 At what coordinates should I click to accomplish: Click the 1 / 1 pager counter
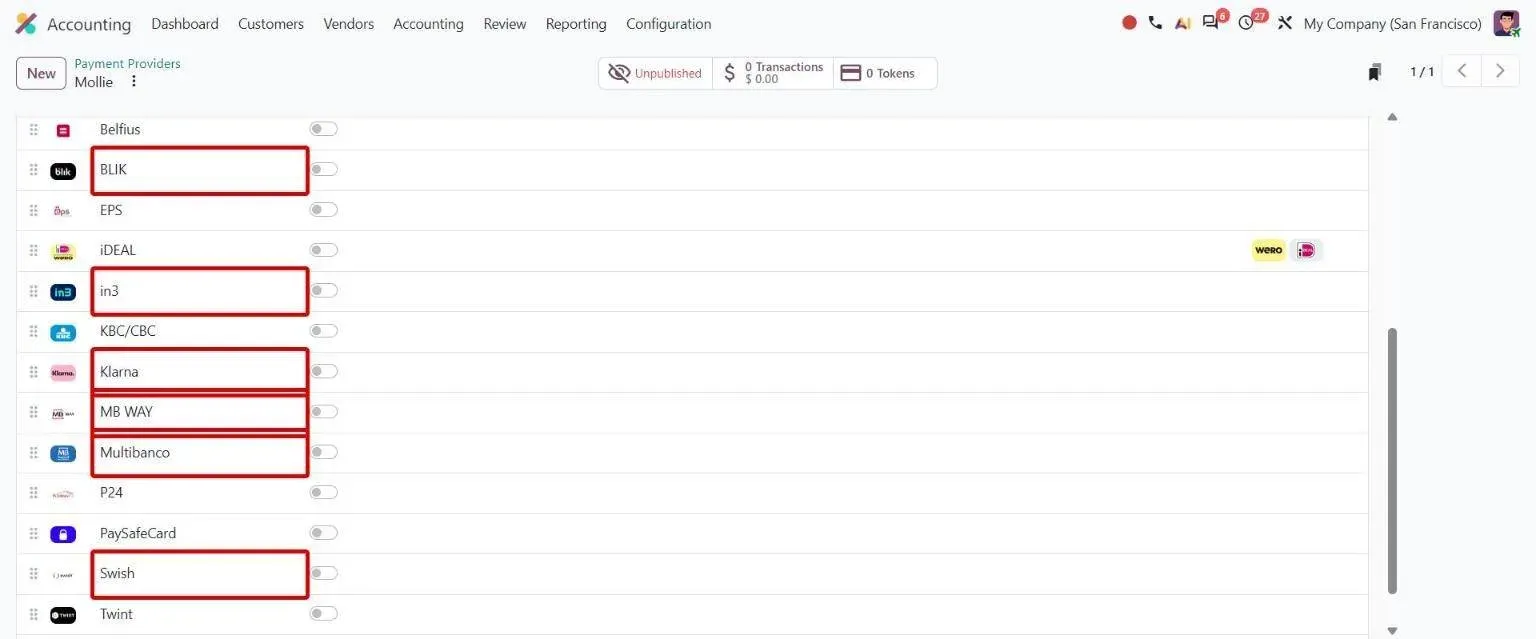click(1422, 71)
